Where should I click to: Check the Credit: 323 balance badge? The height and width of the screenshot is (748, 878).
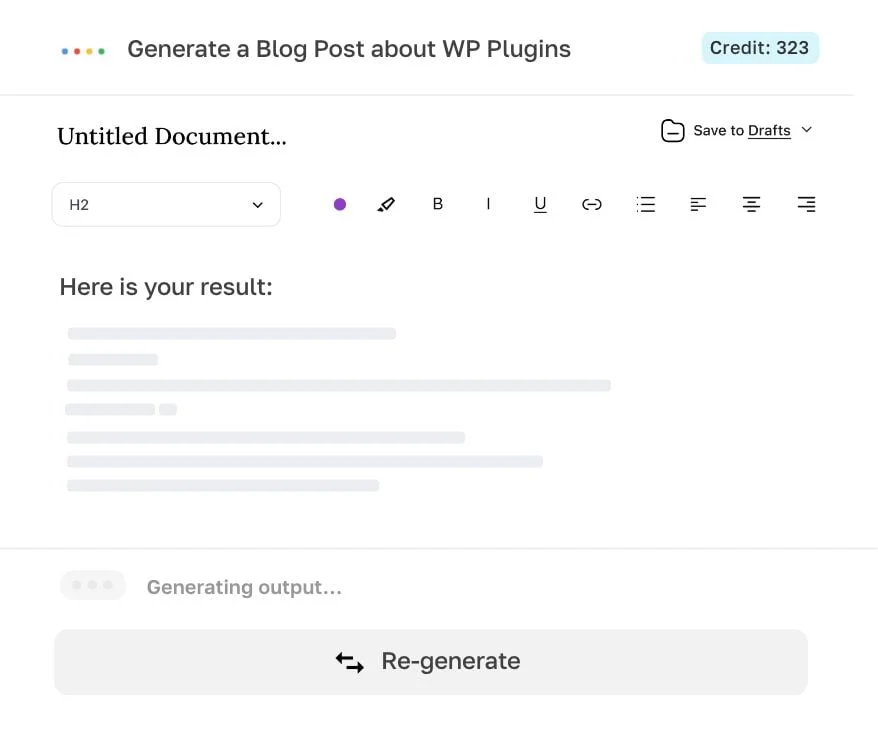760,47
